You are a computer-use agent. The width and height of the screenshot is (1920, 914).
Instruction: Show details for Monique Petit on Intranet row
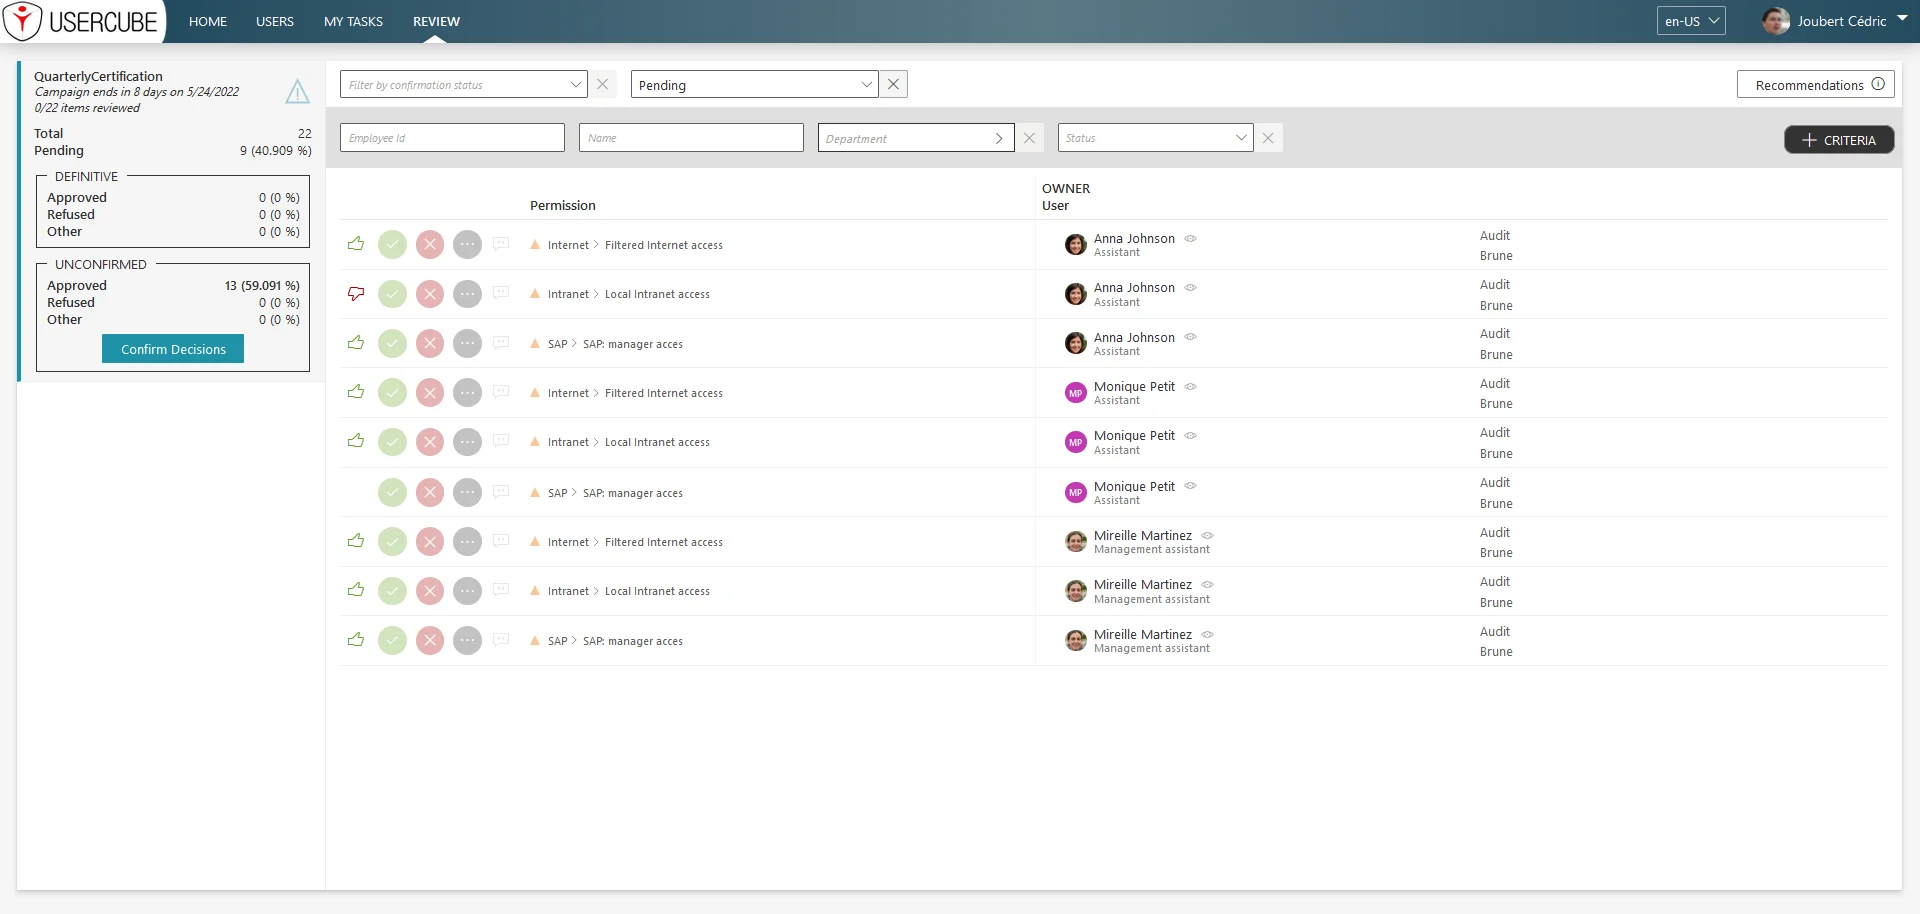tap(1190, 436)
